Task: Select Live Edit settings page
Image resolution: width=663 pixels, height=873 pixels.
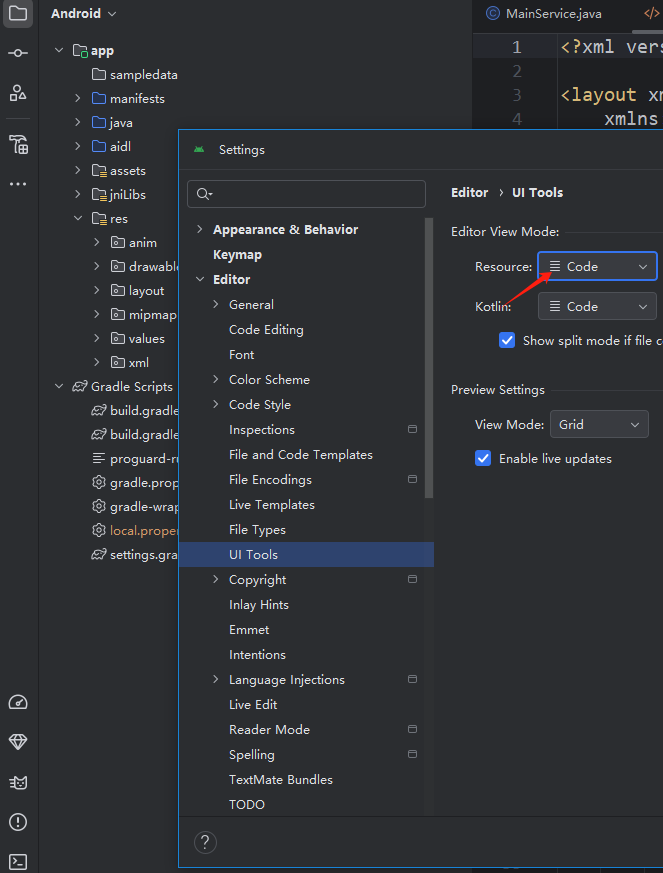Action: [253, 704]
